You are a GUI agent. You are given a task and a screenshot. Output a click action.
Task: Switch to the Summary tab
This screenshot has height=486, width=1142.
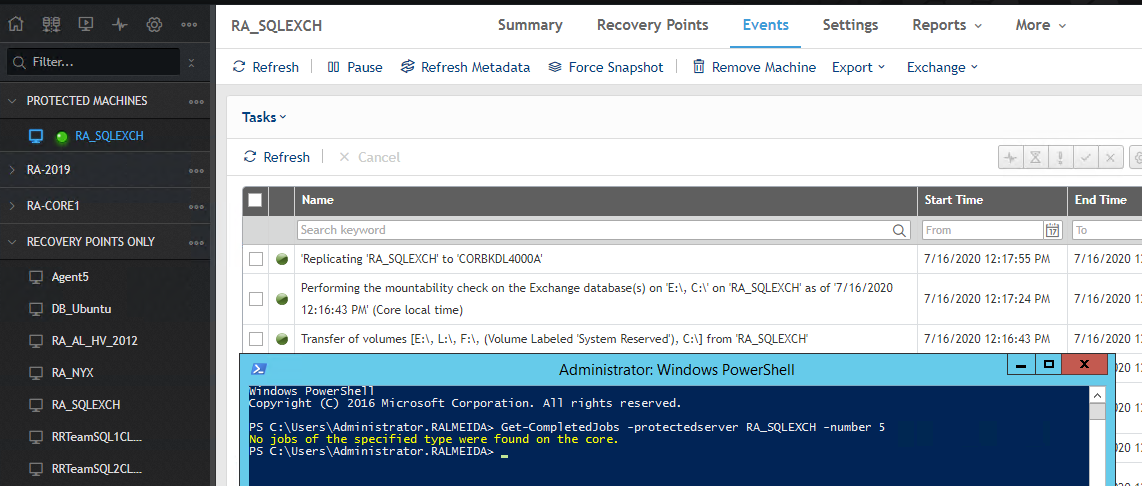[530, 25]
